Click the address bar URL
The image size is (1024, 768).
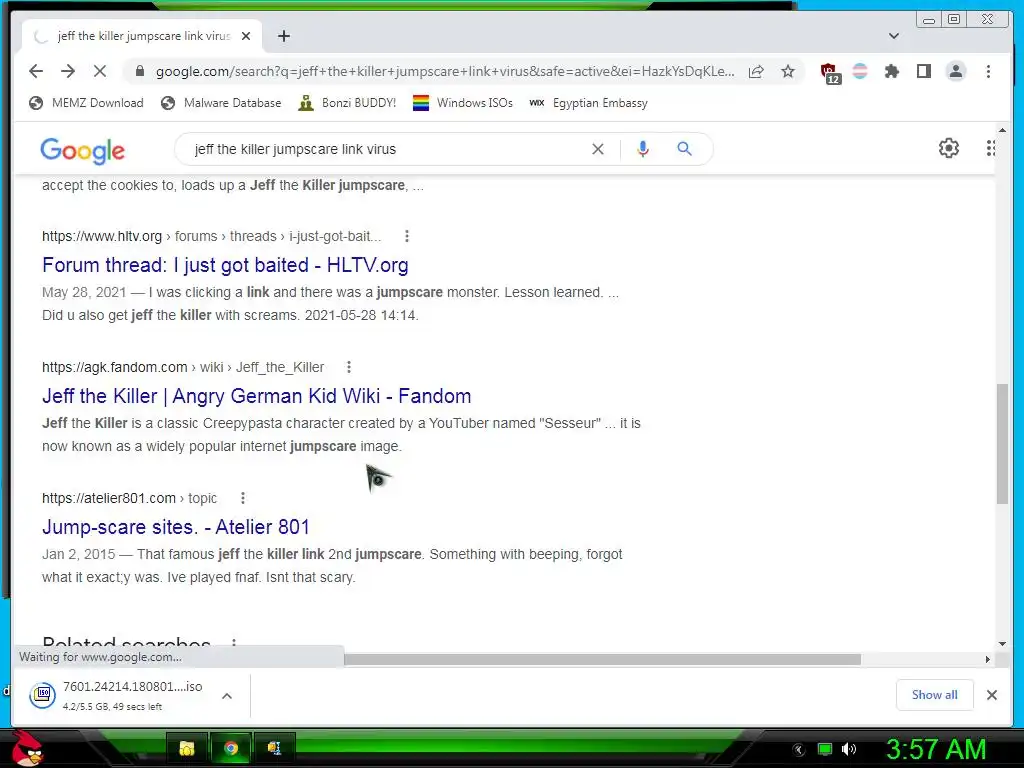click(444, 71)
